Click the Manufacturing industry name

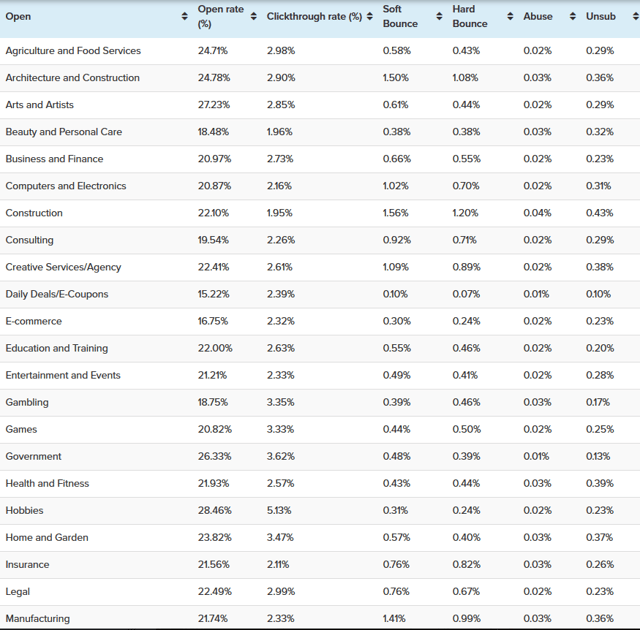click(x=37, y=618)
